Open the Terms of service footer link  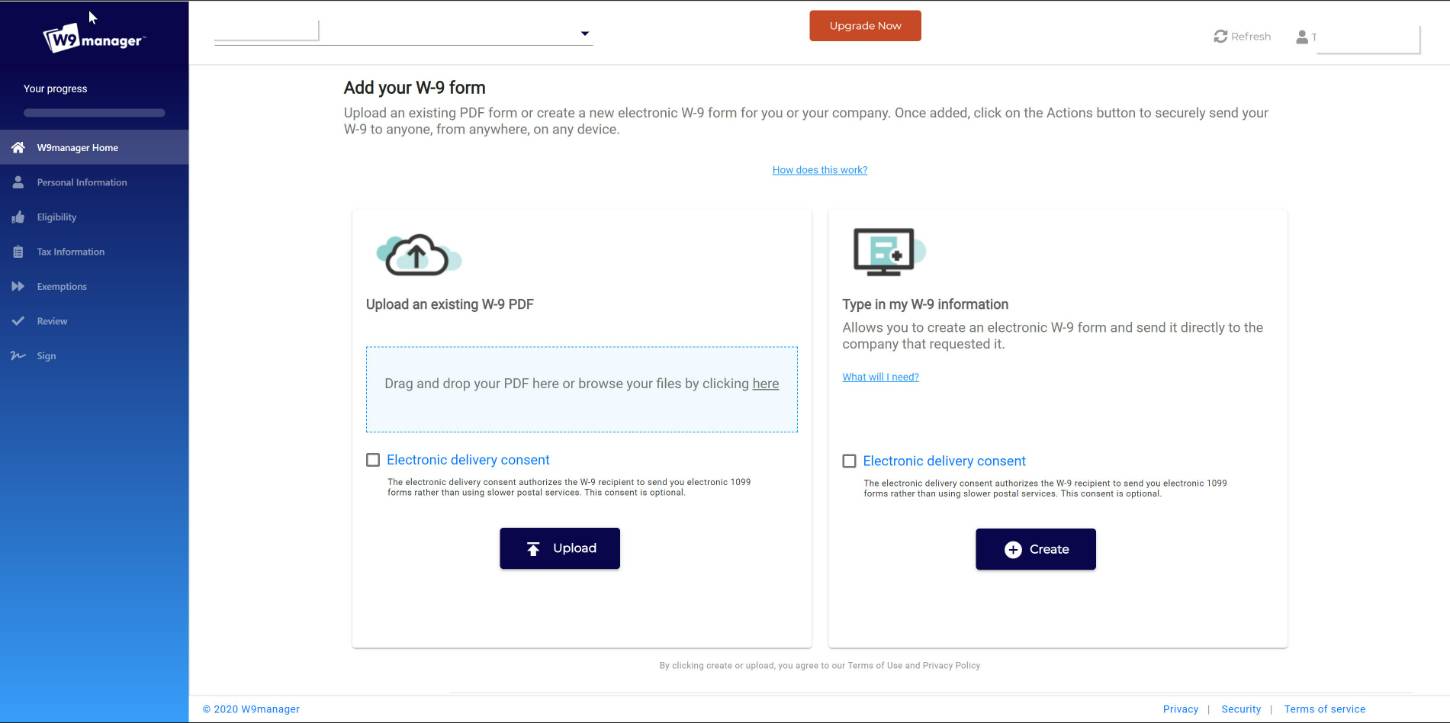click(x=1325, y=709)
